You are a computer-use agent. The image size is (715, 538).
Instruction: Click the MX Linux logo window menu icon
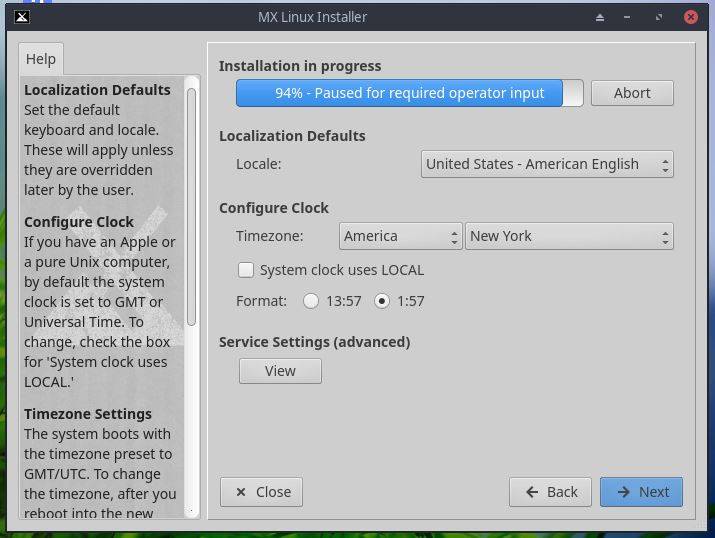[22, 16]
